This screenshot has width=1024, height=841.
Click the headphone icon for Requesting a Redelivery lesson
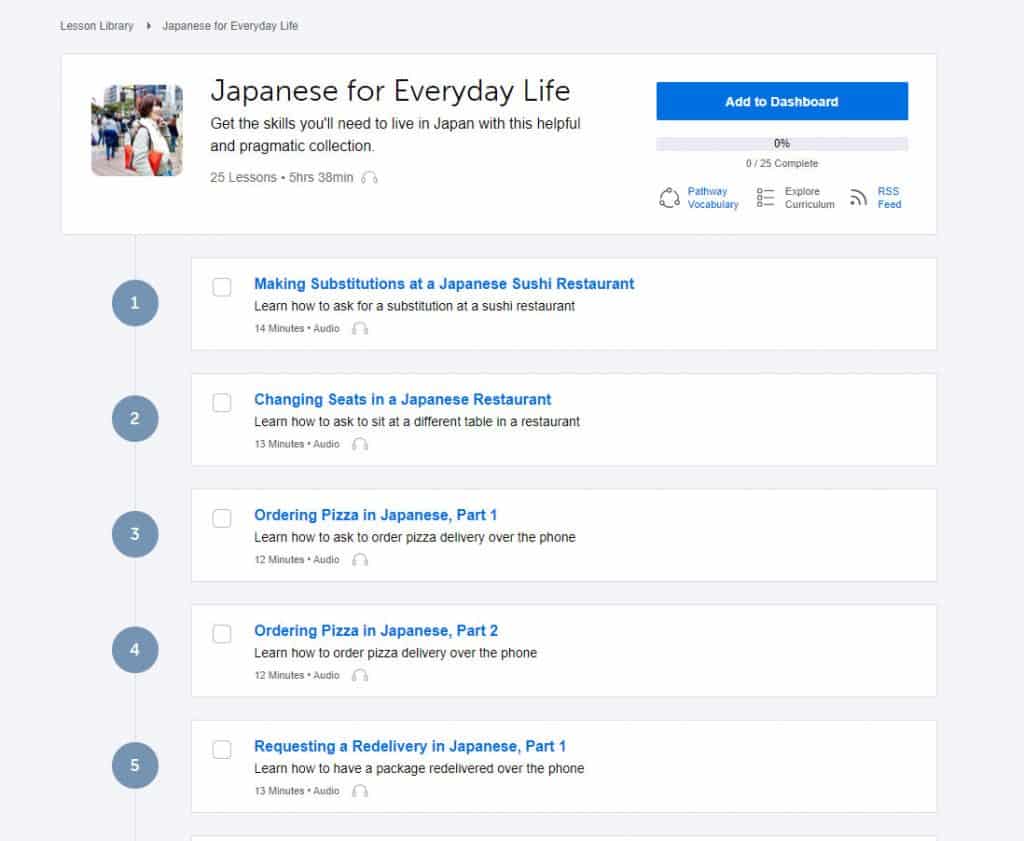(x=360, y=791)
